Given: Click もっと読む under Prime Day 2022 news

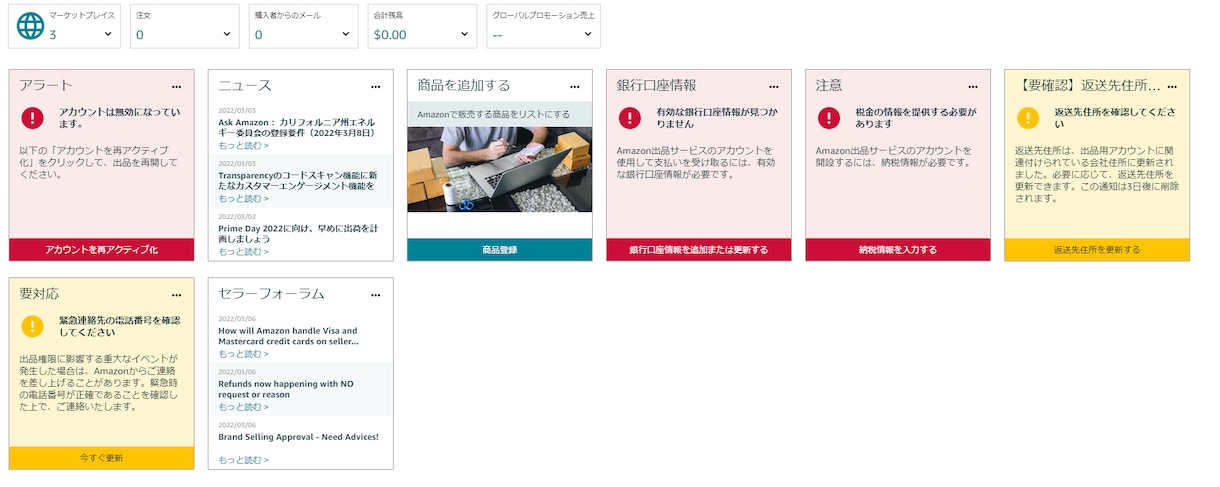Looking at the screenshot, I should click(x=243, y=251).
